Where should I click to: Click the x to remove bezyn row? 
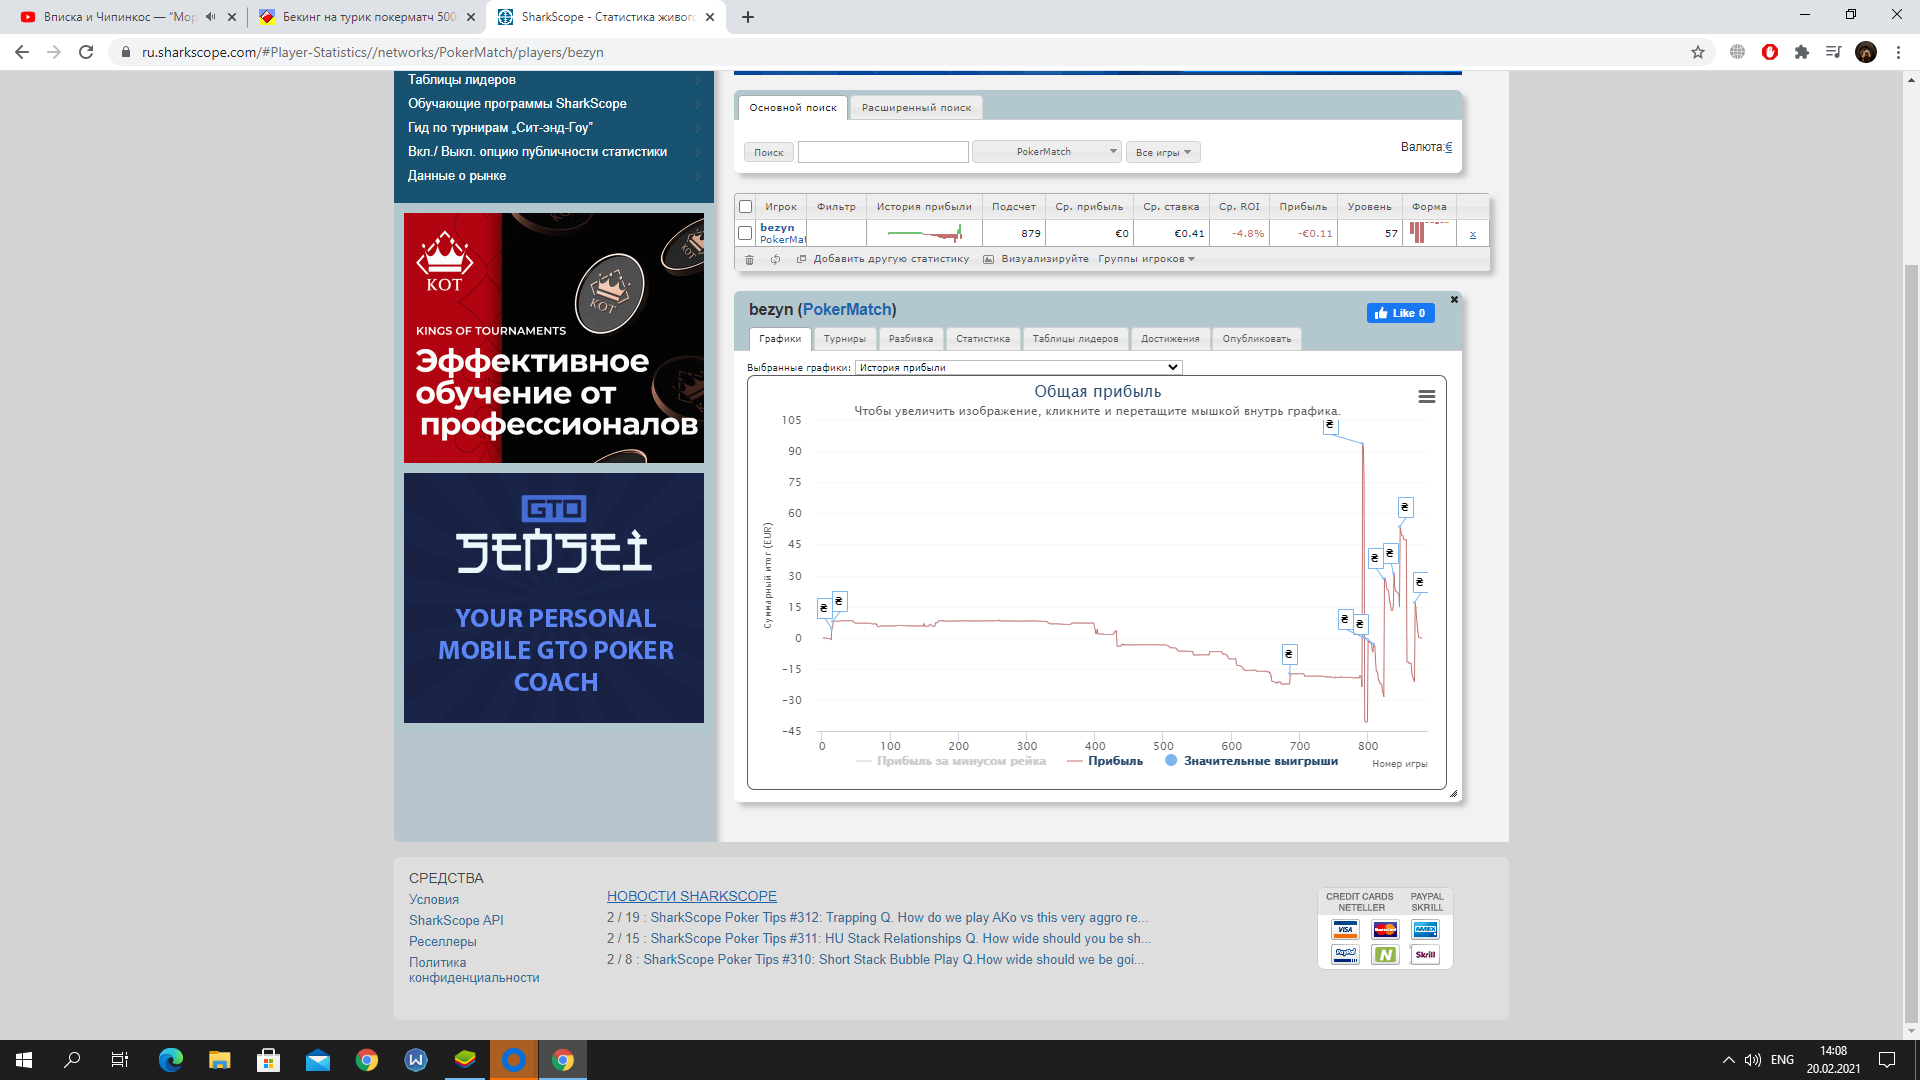[1472, 234]
